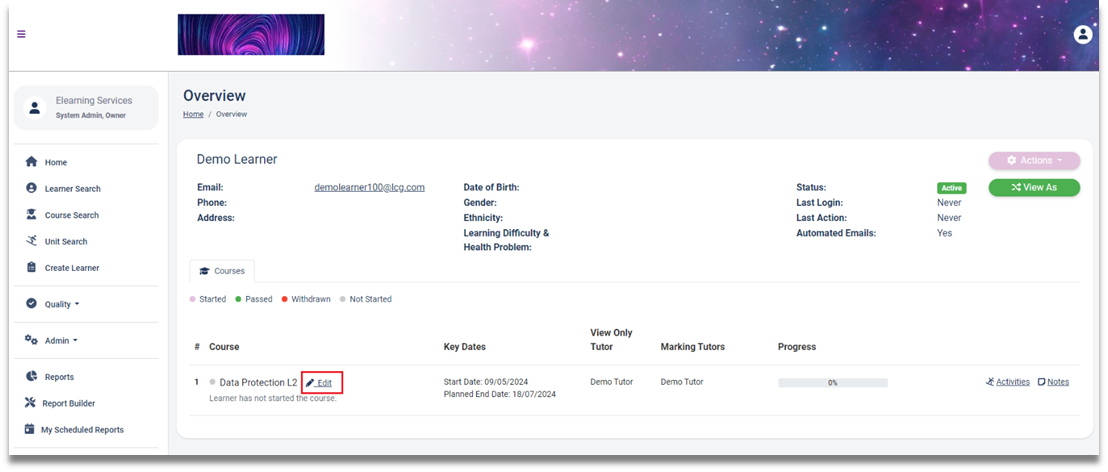Select the Courses tab
The width and height of the screenshot is (1108, 472).
(222, 271)
